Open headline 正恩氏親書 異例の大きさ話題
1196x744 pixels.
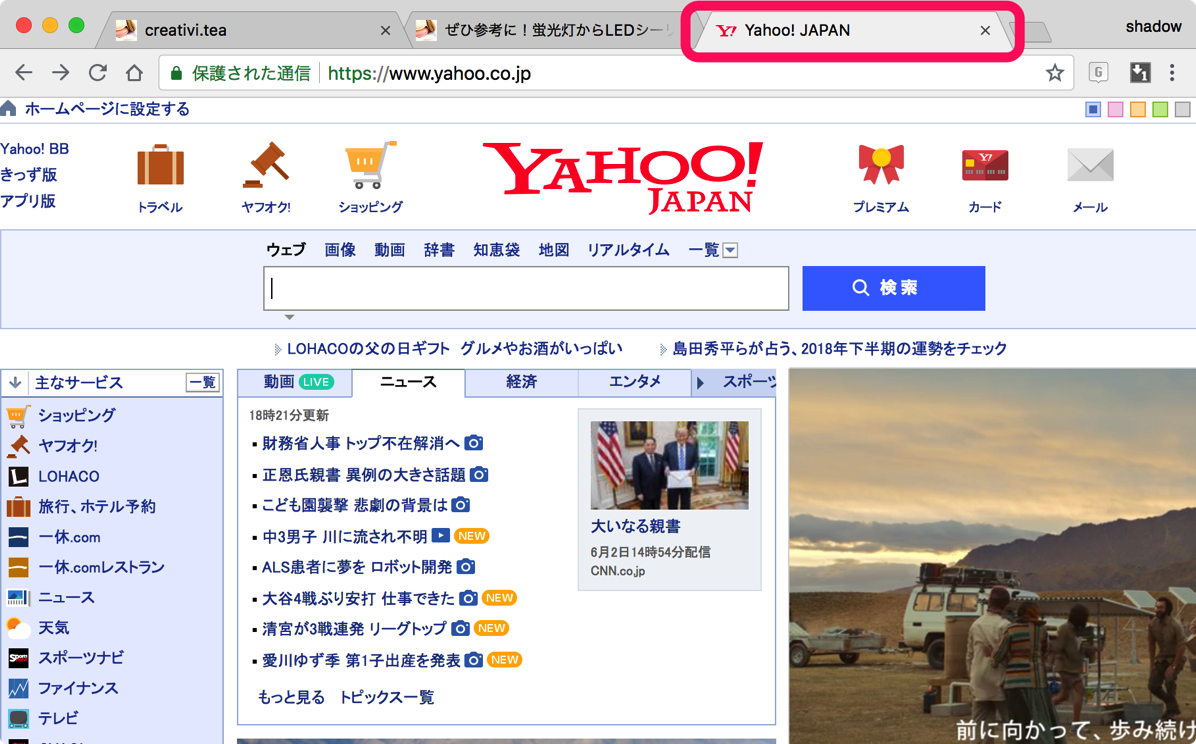point(363,475)
